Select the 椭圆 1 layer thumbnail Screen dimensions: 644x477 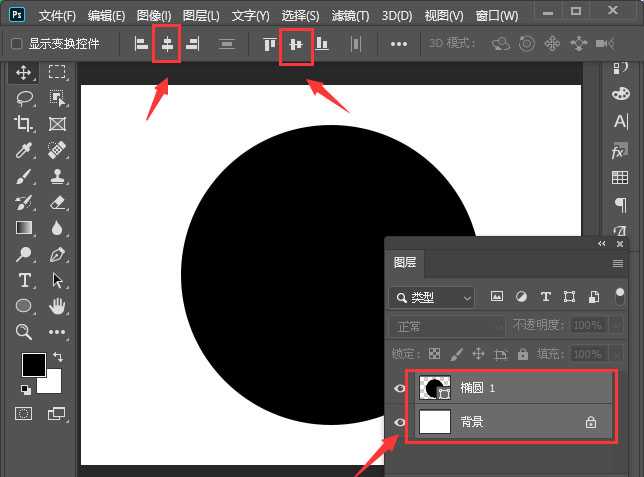435,388
